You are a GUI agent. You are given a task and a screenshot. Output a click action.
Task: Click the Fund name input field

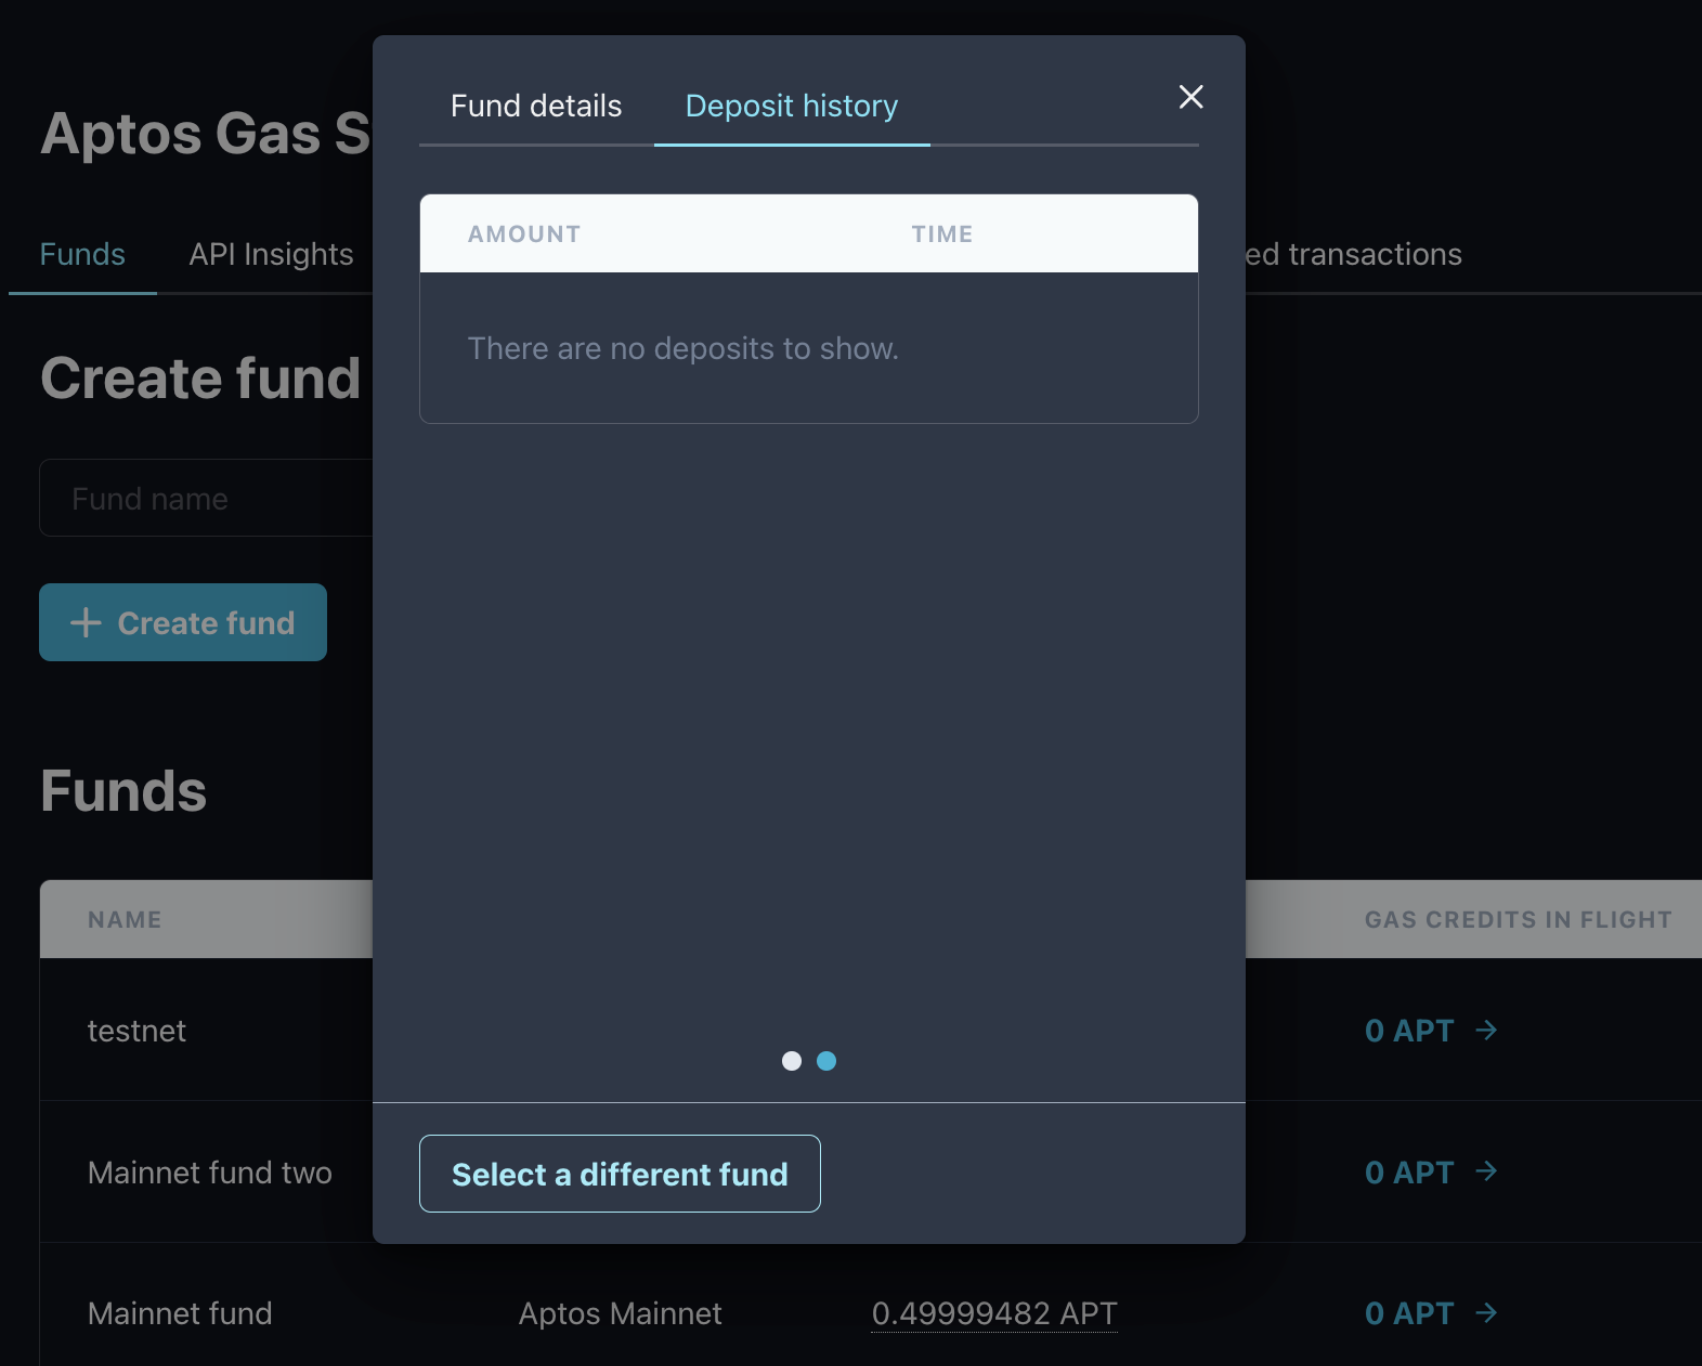206,498
